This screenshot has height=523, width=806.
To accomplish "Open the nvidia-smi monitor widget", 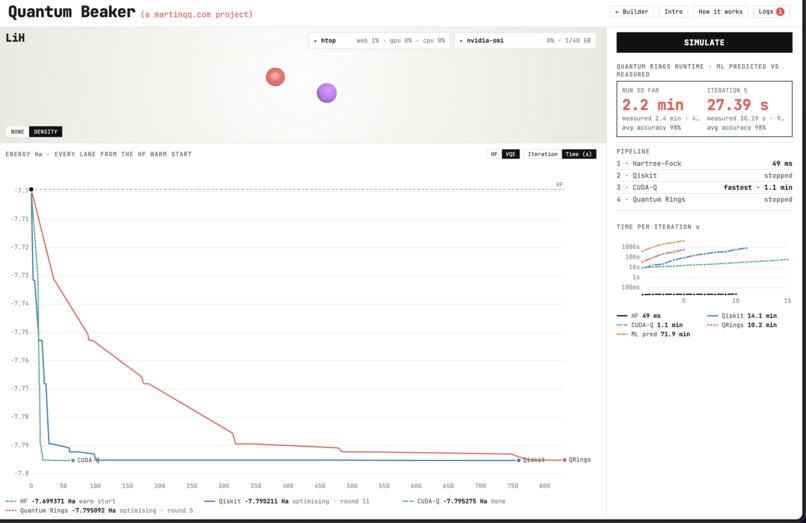I will pyautogui.click(x=525, y=40).
